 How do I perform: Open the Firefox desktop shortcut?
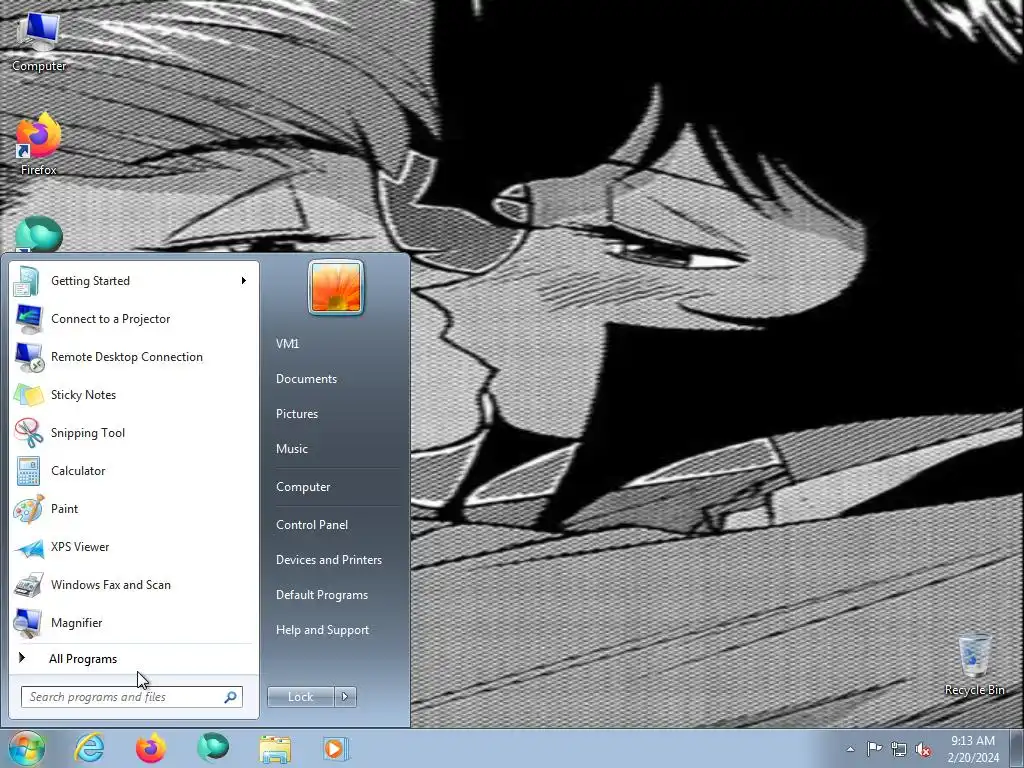point(38,144)
